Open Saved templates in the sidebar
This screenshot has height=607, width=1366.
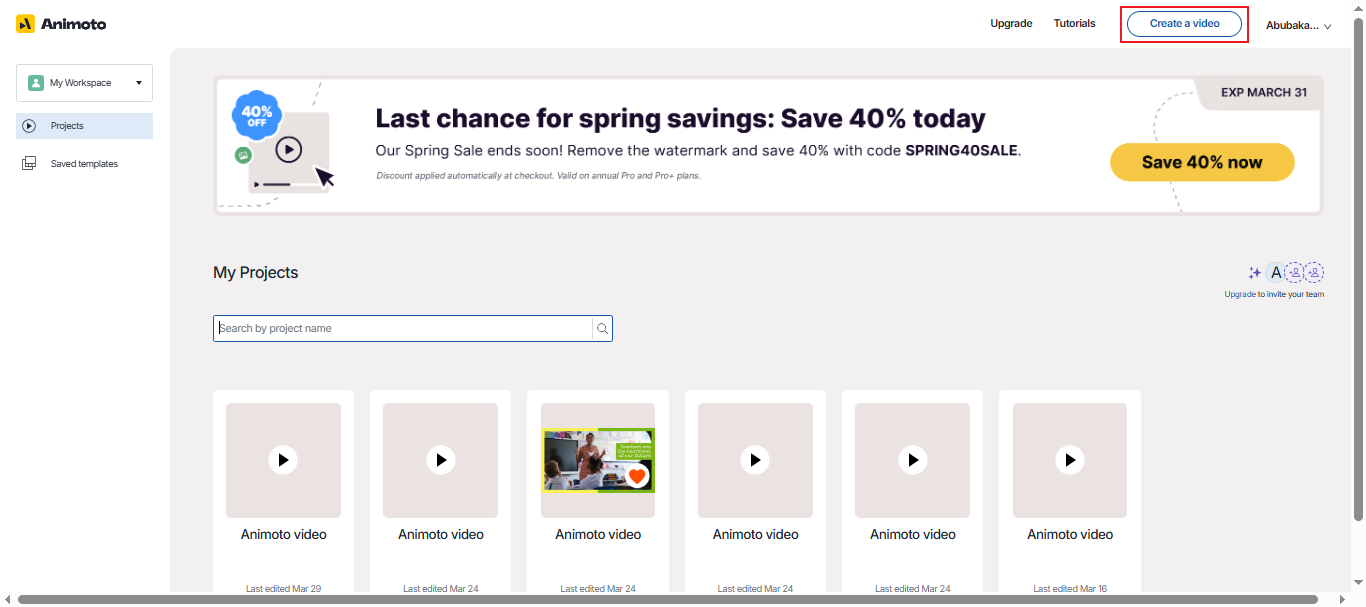pyautogui.click(x=84, y=164)
